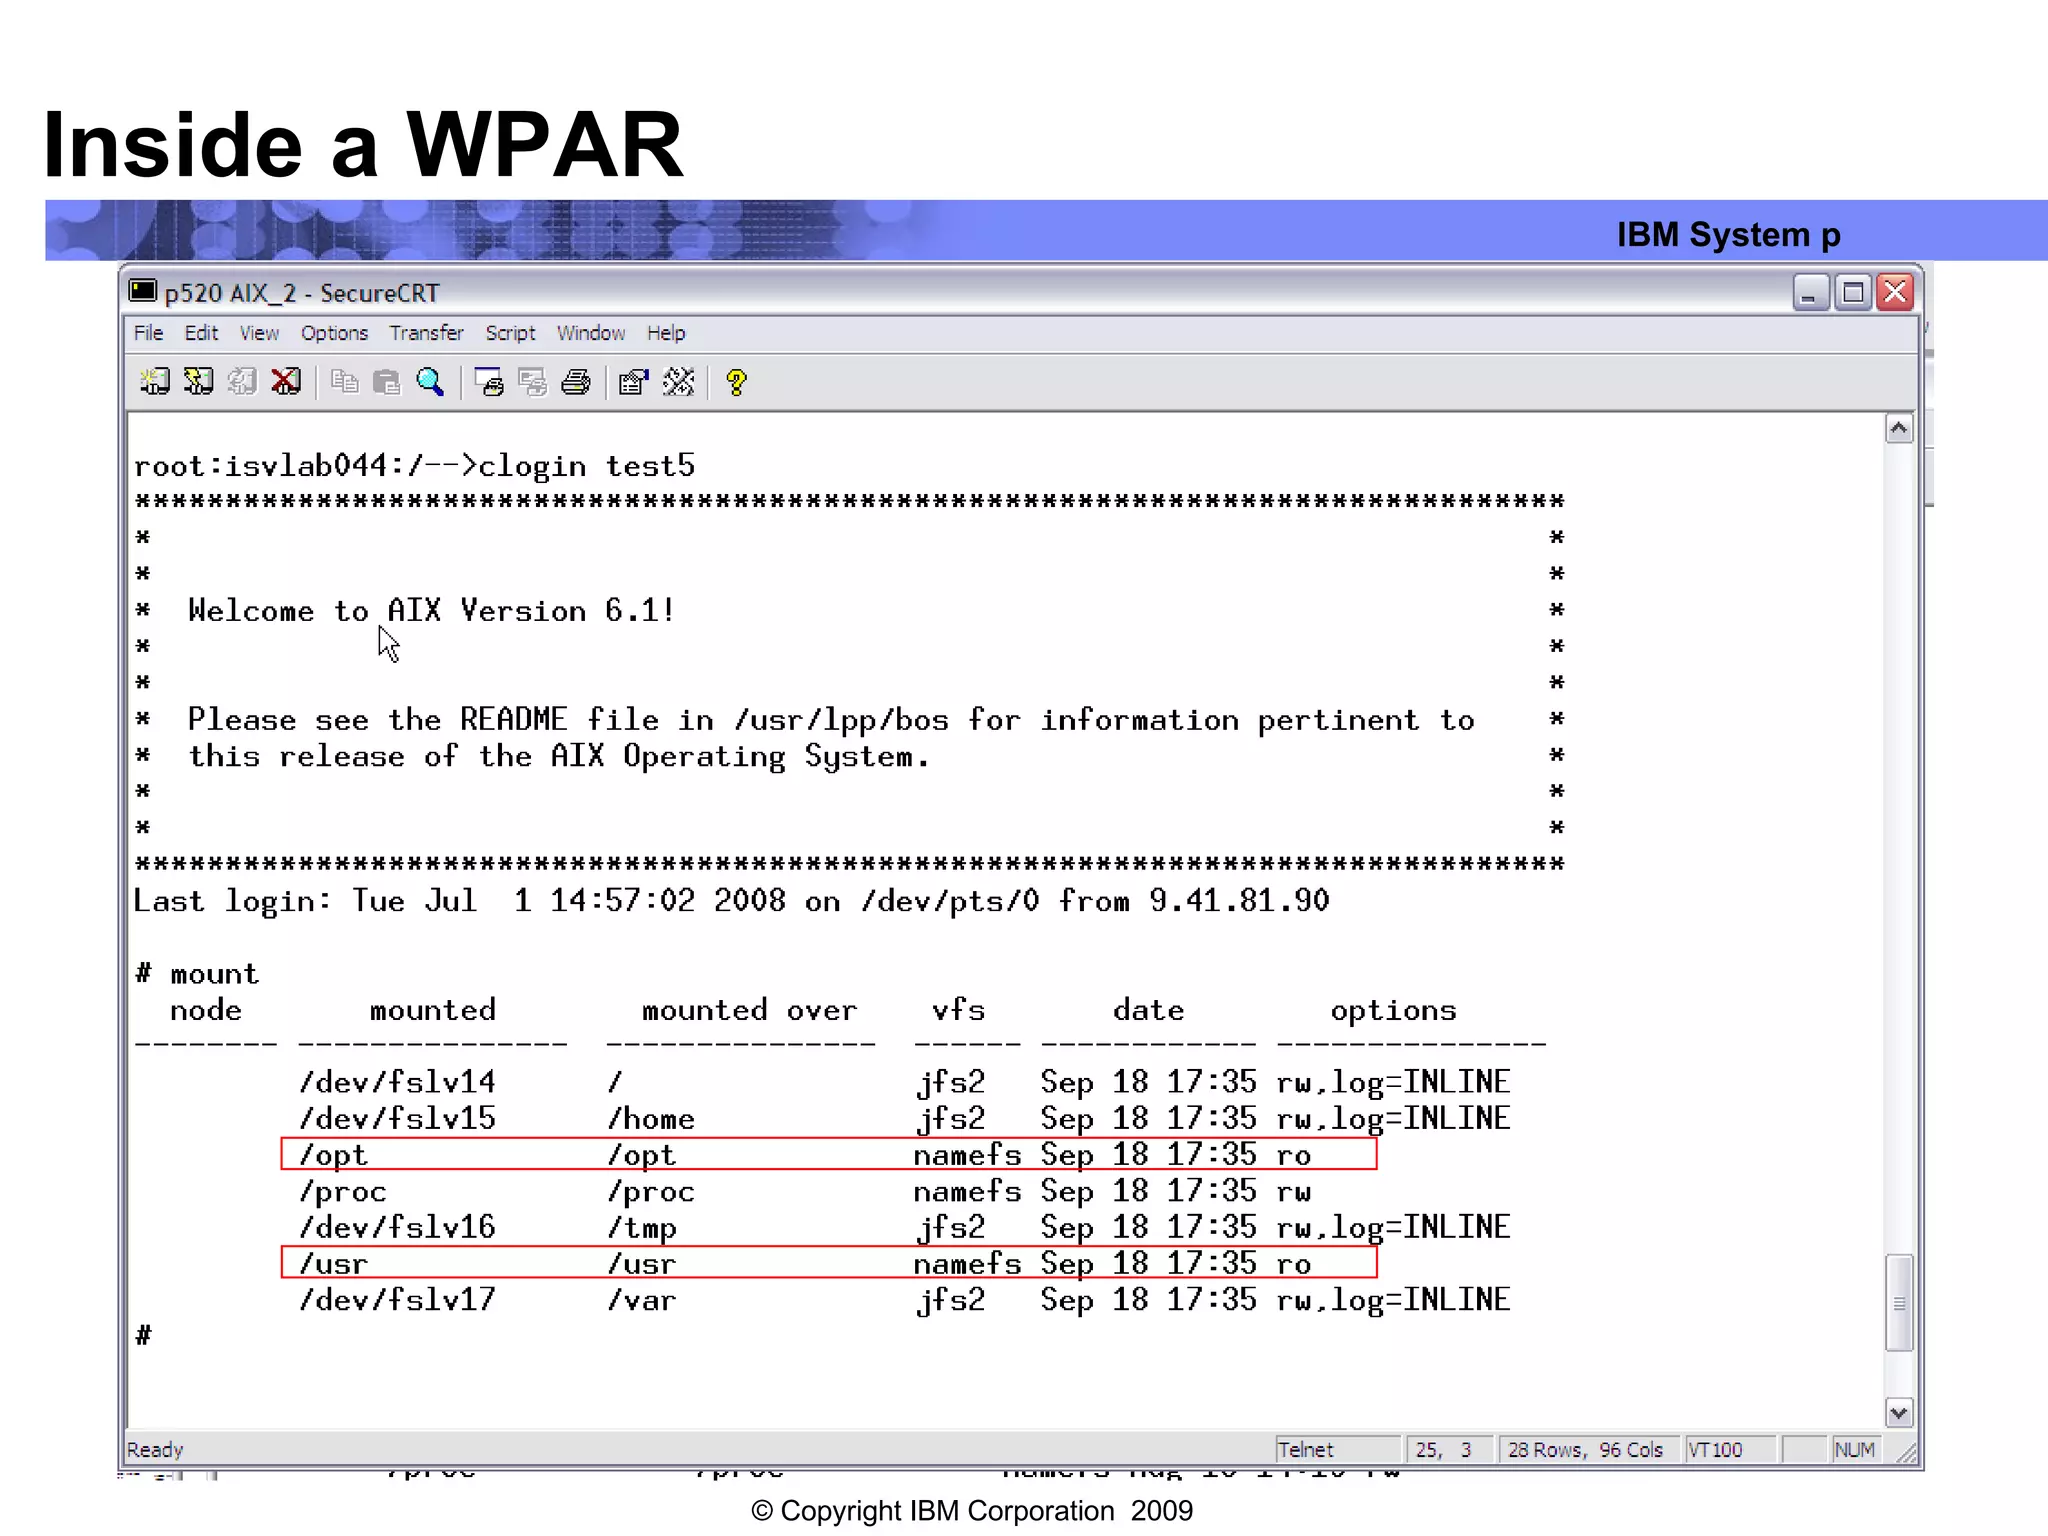Click the Connect toolbar icon

(154, 381)
